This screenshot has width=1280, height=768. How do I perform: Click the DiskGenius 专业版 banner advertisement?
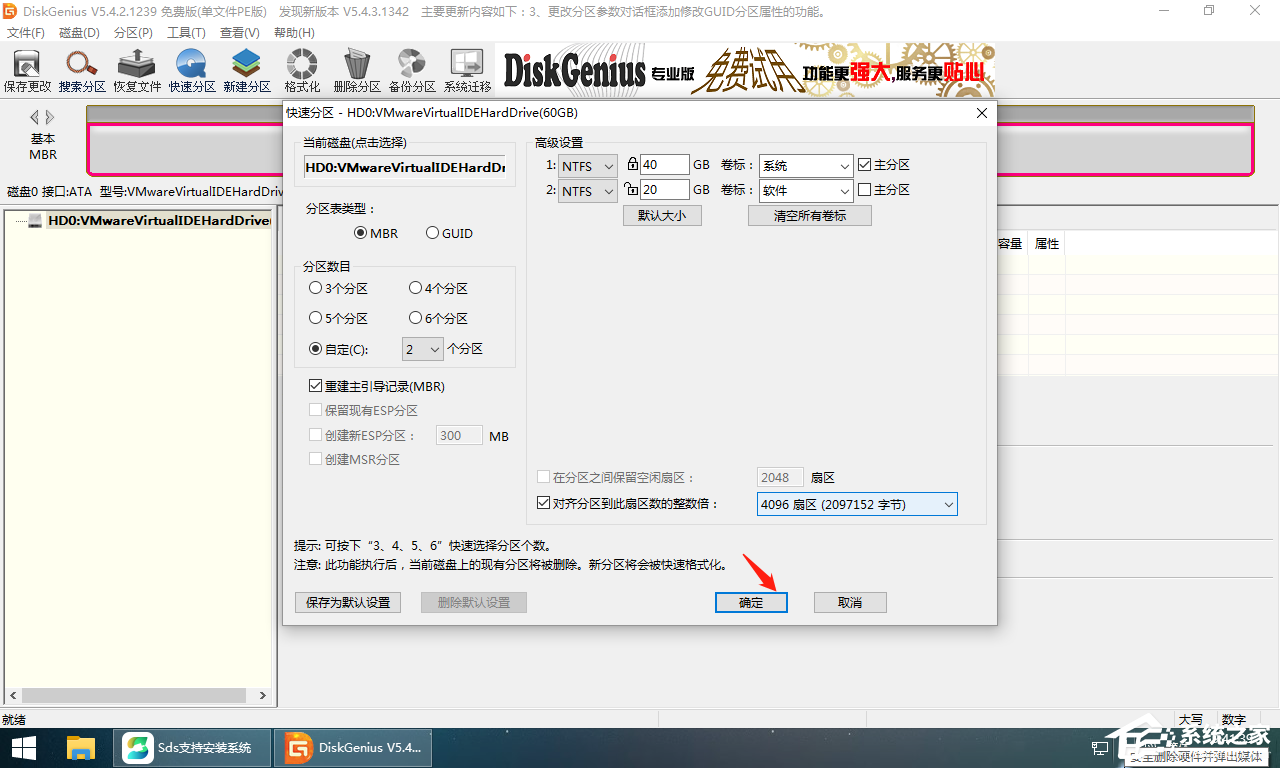click(745, 69)
